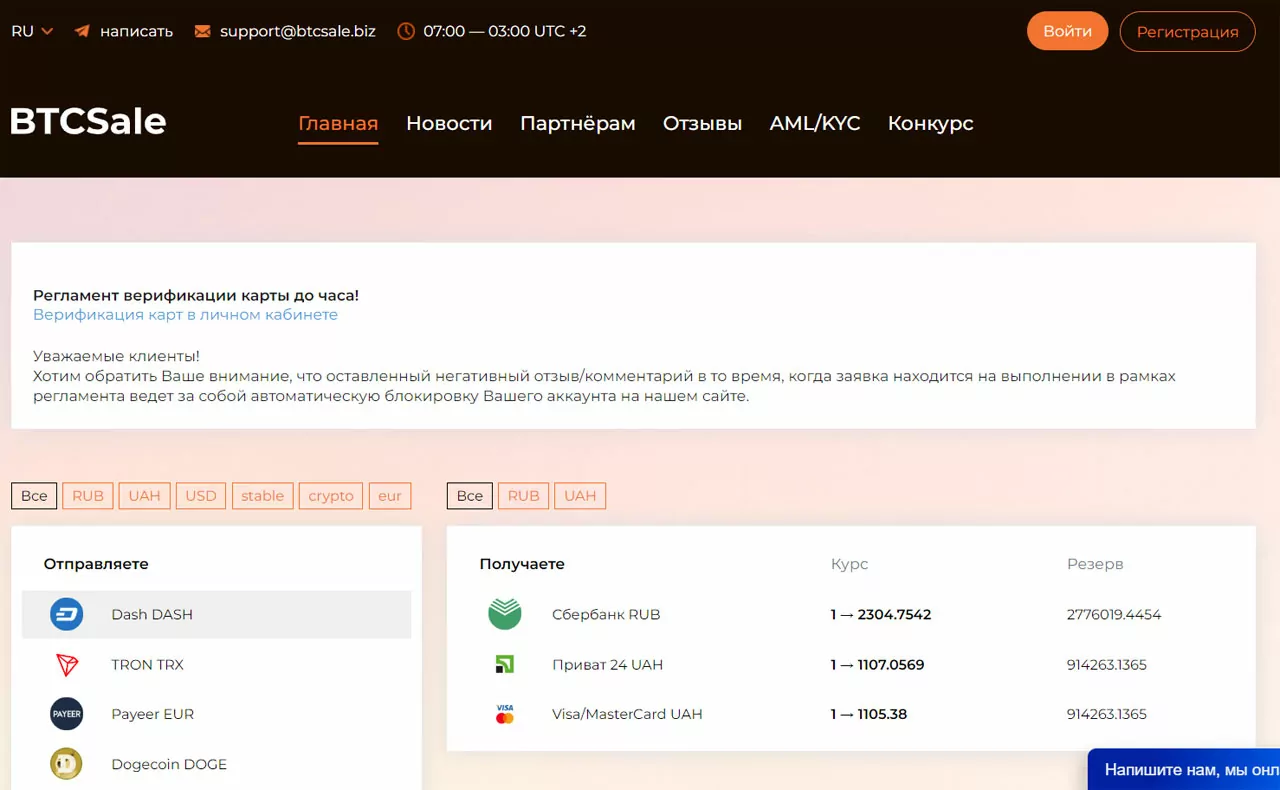This screenshot has width=1280, height=790.
Task: Select Dash DASH in the send list
Action: point(216,614)
